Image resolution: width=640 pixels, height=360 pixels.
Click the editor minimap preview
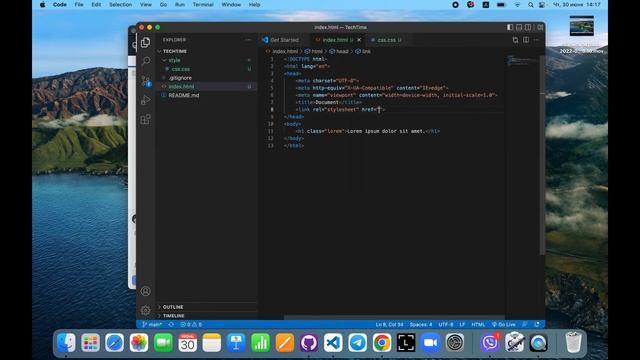coord(522,61)
